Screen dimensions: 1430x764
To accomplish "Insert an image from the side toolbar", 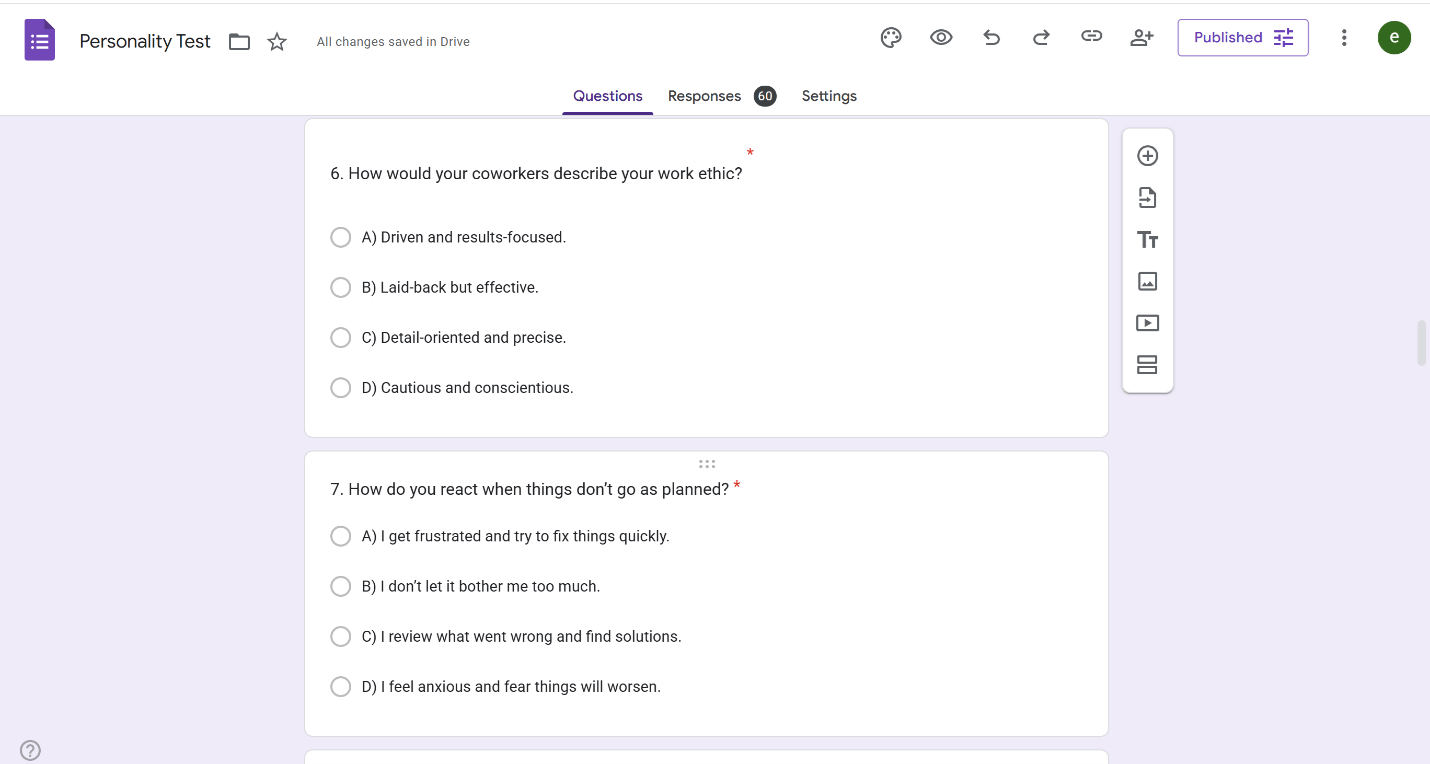I will [x=1147, y=282].
